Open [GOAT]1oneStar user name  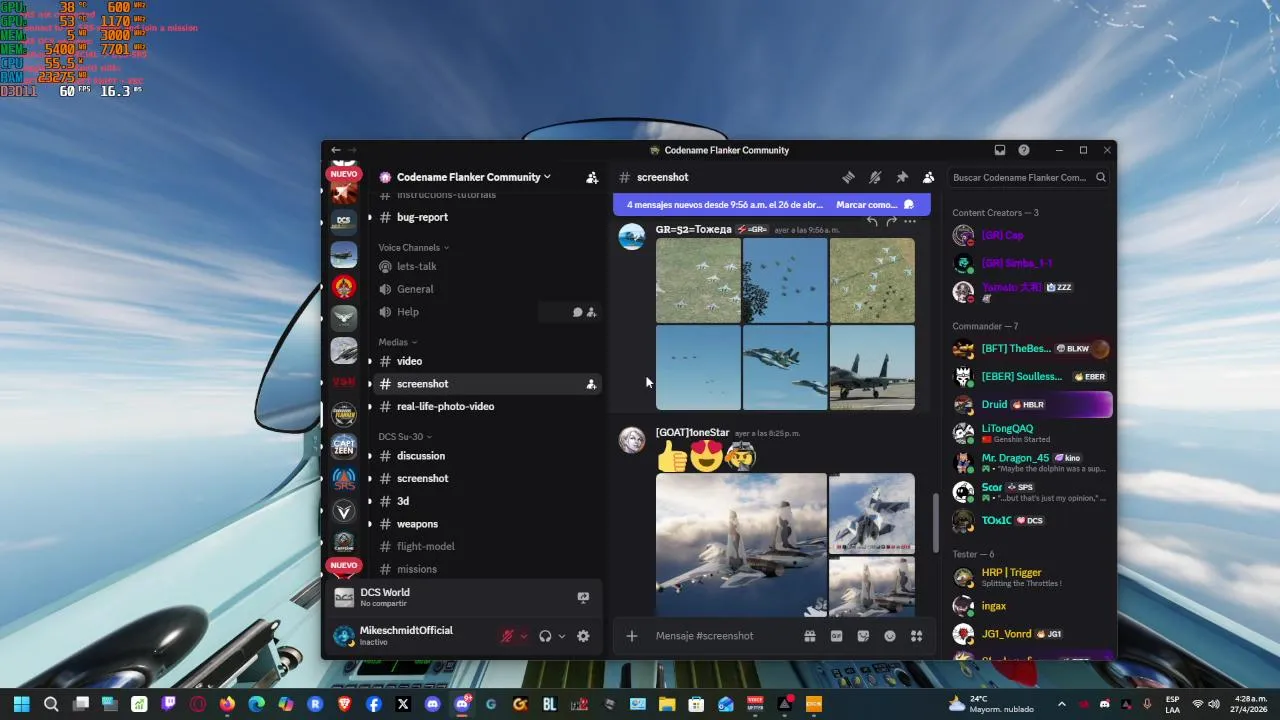[x=692, y=432]
